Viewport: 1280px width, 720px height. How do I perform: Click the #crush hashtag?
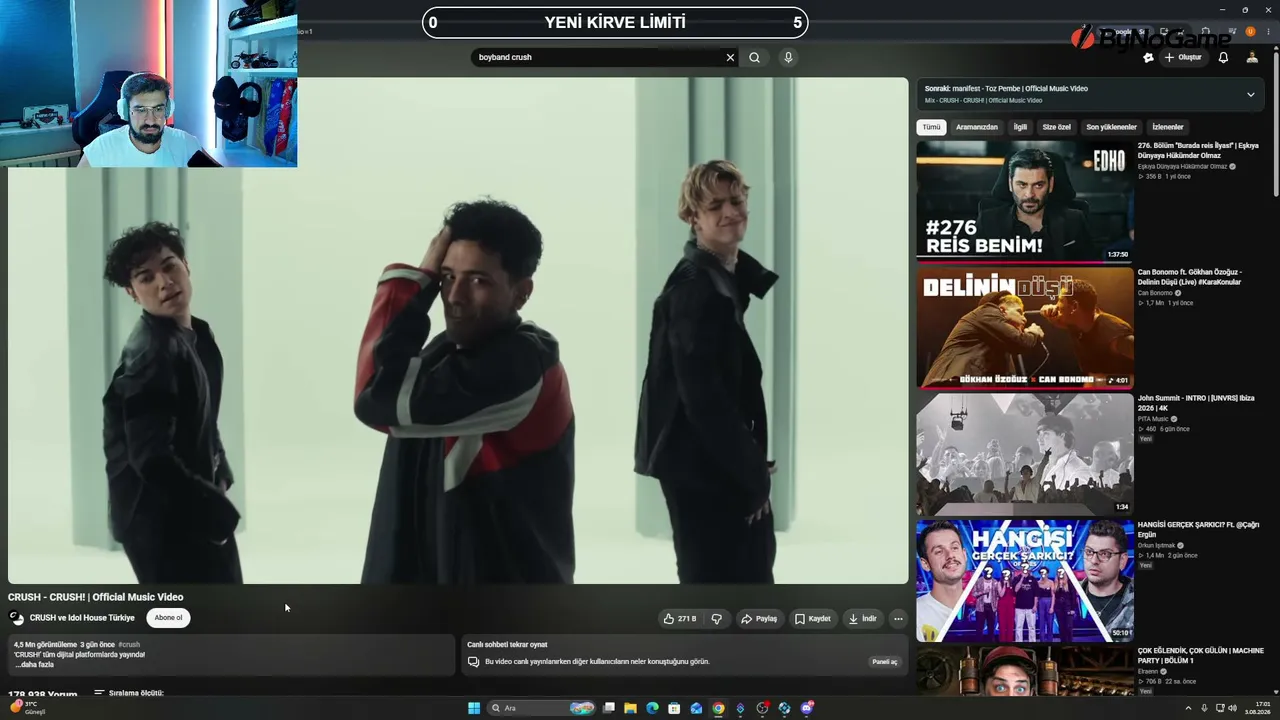pyautogui.click(x=129, y=645)
